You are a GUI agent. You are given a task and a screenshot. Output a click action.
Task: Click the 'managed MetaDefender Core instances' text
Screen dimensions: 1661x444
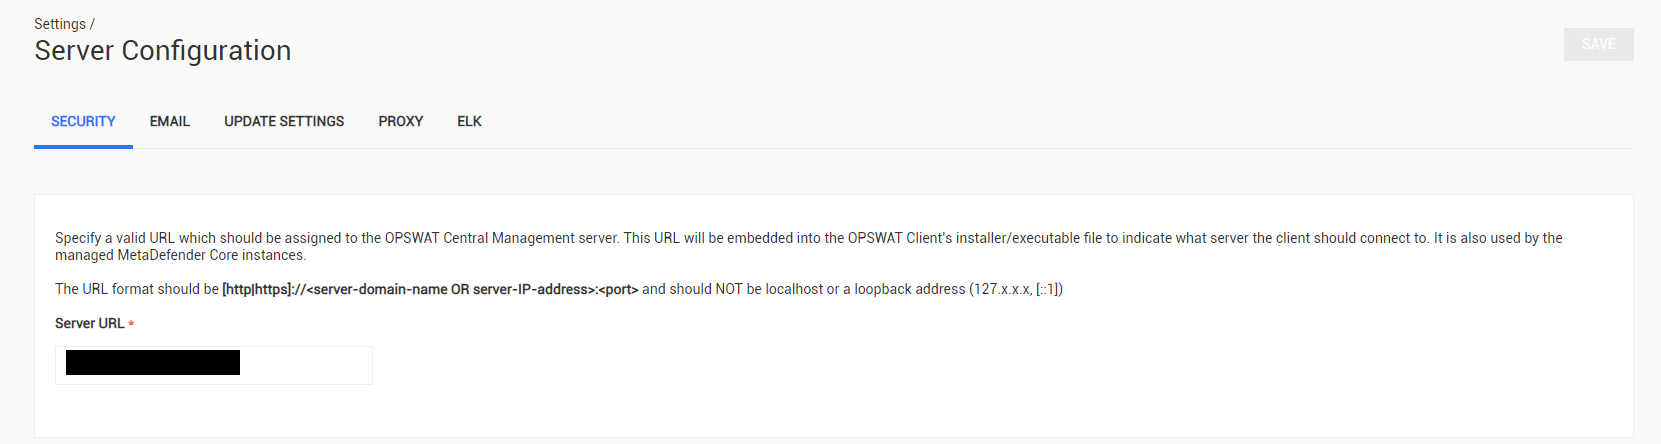180,255
